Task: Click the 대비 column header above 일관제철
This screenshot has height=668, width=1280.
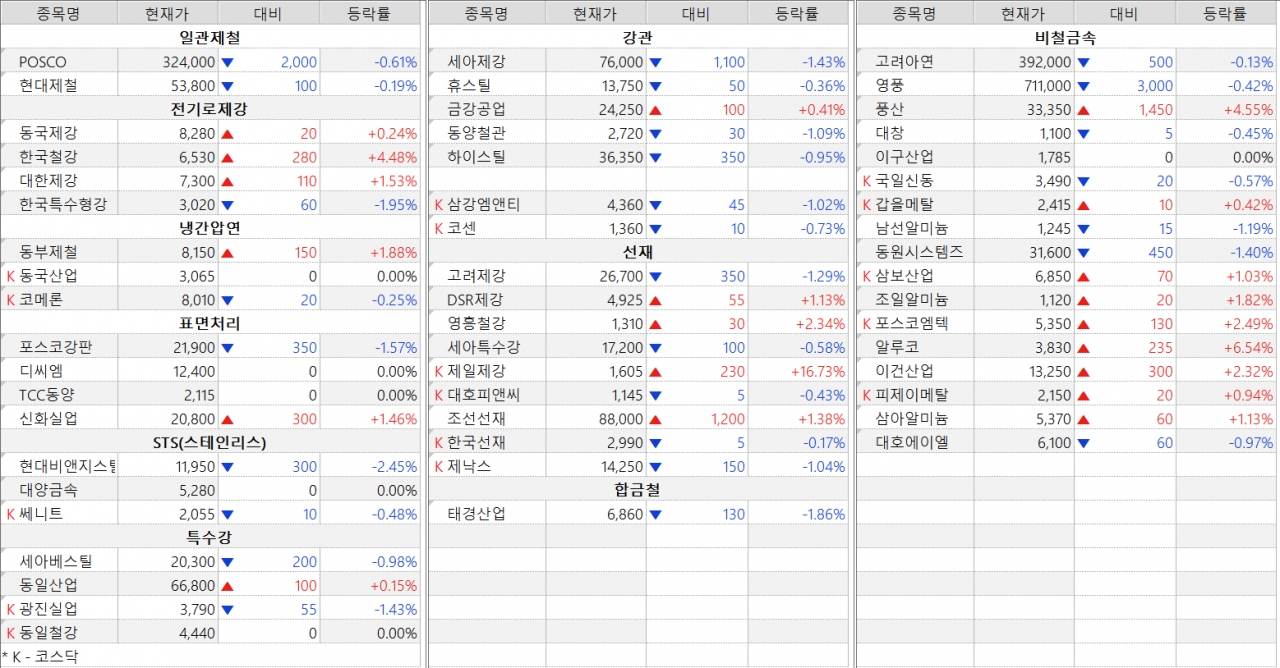Action: [x=267, y=13]
